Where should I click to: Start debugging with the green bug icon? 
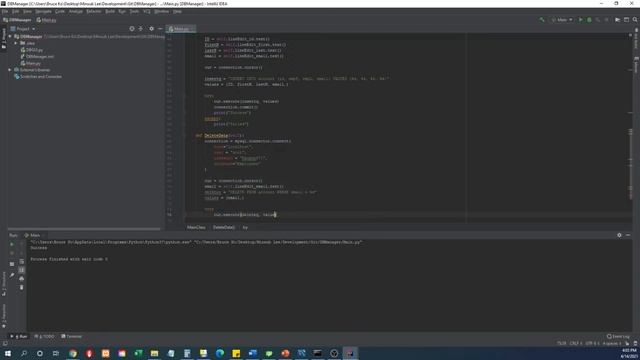[589, 20]
